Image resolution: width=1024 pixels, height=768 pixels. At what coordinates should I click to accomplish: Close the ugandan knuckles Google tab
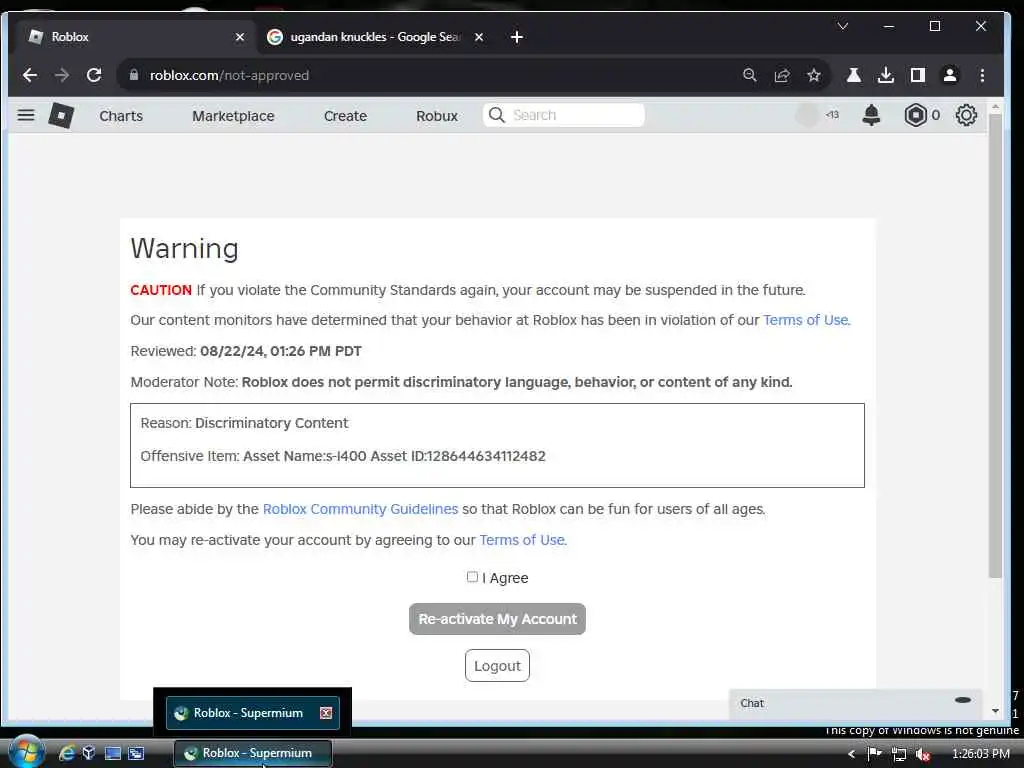pos(479,37)
